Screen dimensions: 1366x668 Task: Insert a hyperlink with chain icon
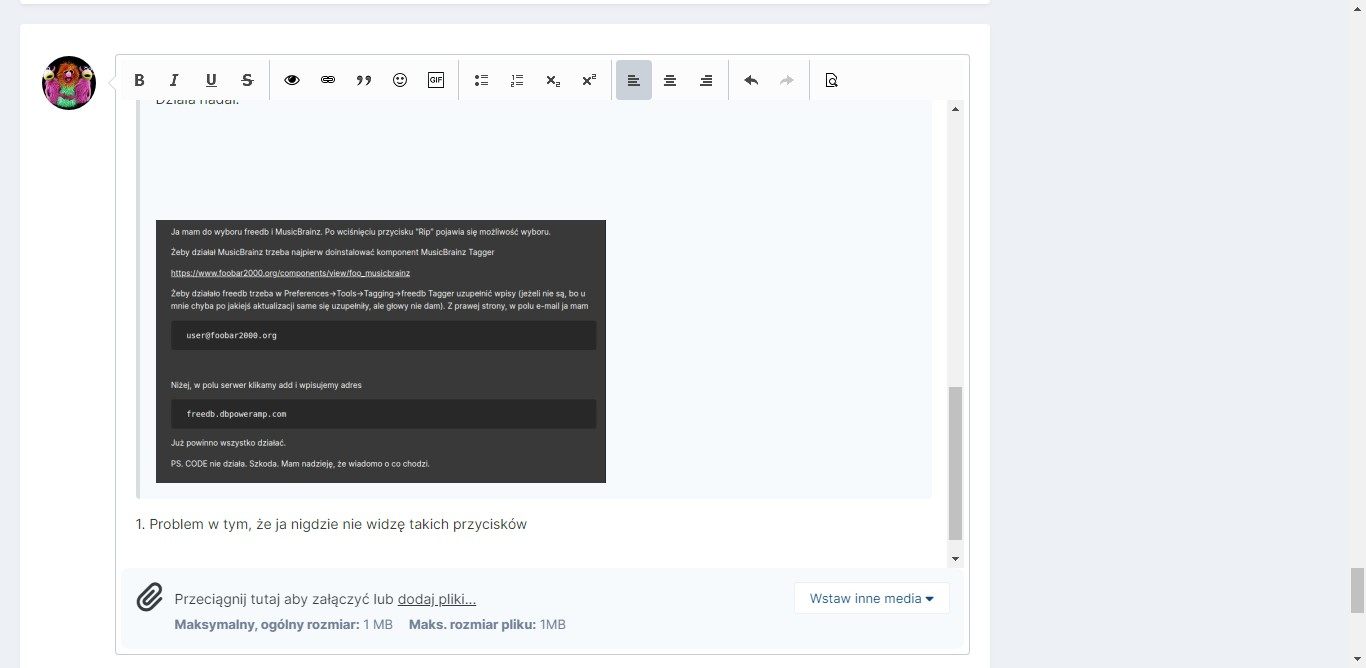pyautogui.click(x=328, y=80)
